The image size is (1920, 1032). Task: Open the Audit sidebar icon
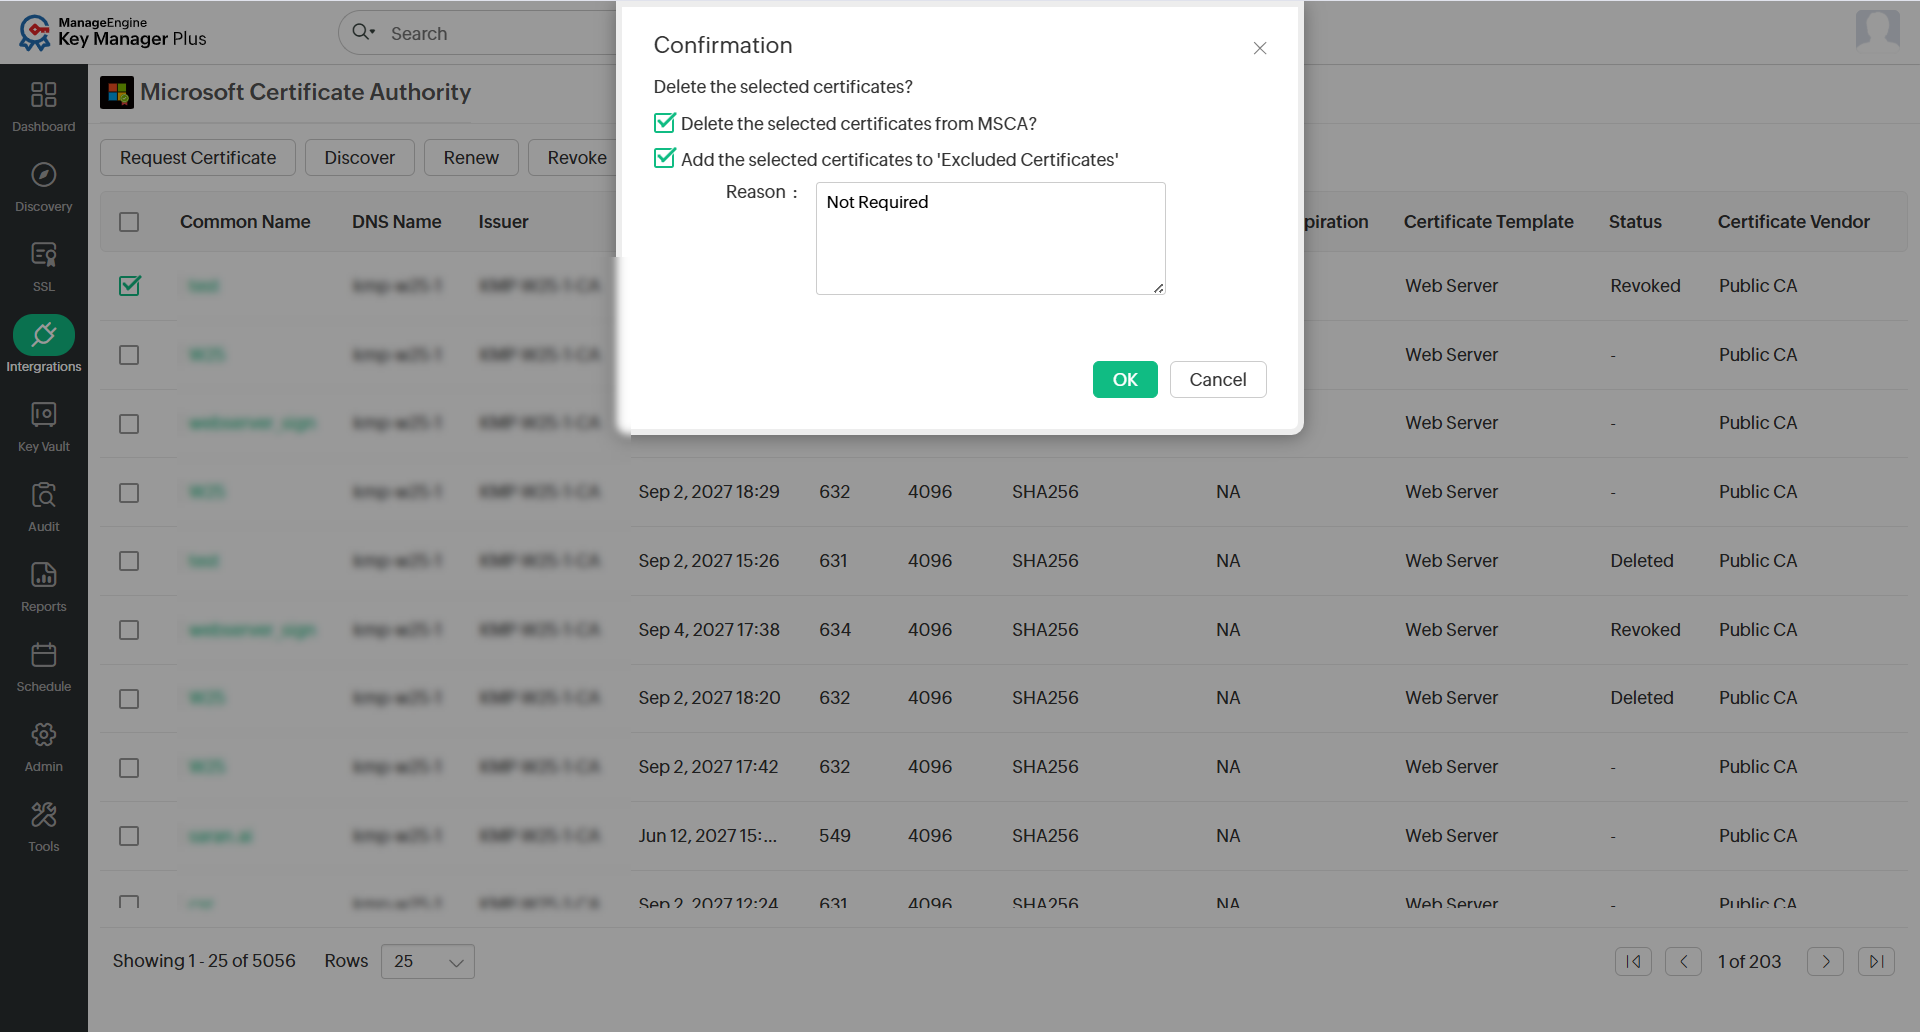click(44, 495)
